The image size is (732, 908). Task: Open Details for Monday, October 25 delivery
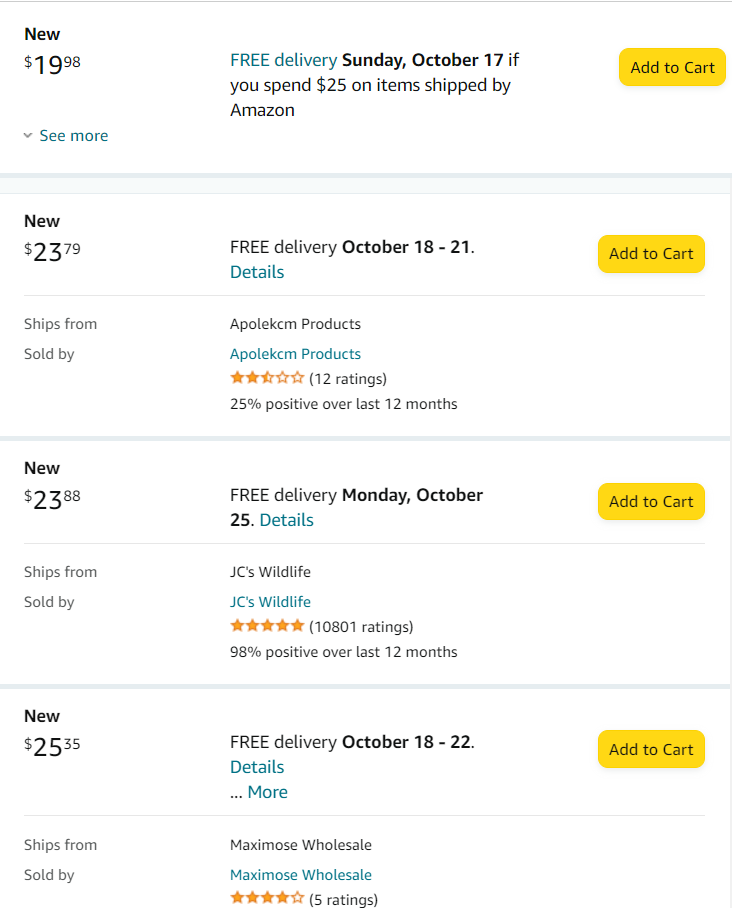286,520
